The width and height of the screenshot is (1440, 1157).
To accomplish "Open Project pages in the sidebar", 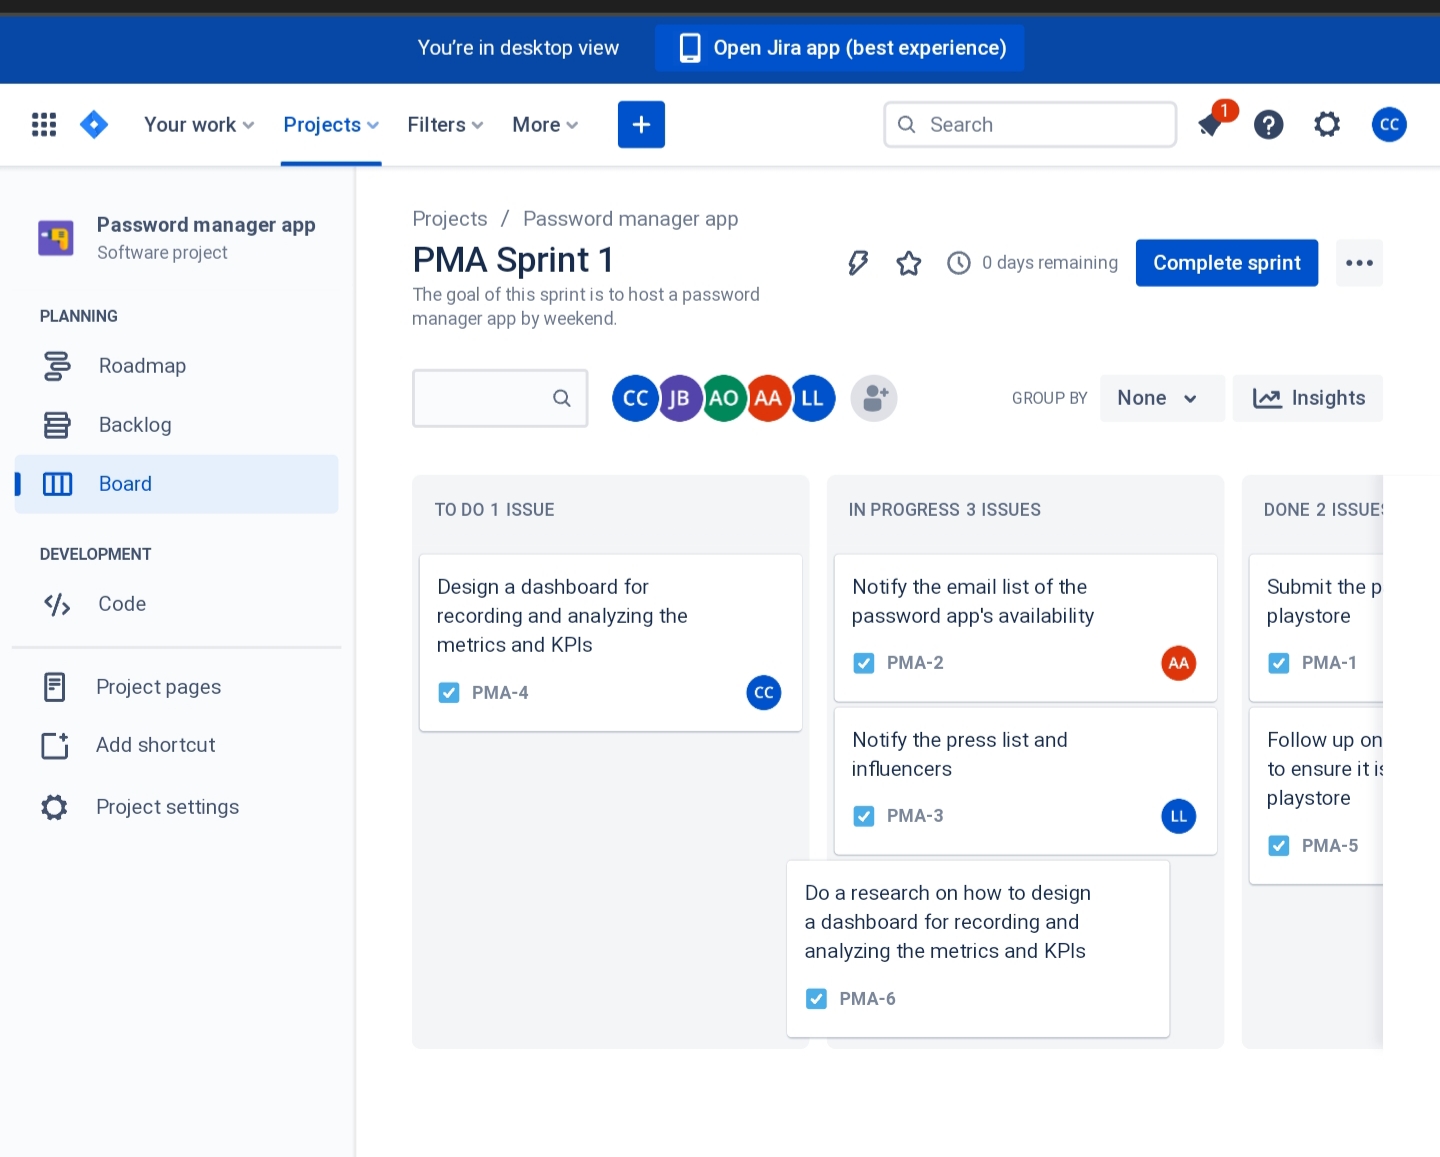I will [176, 687].
